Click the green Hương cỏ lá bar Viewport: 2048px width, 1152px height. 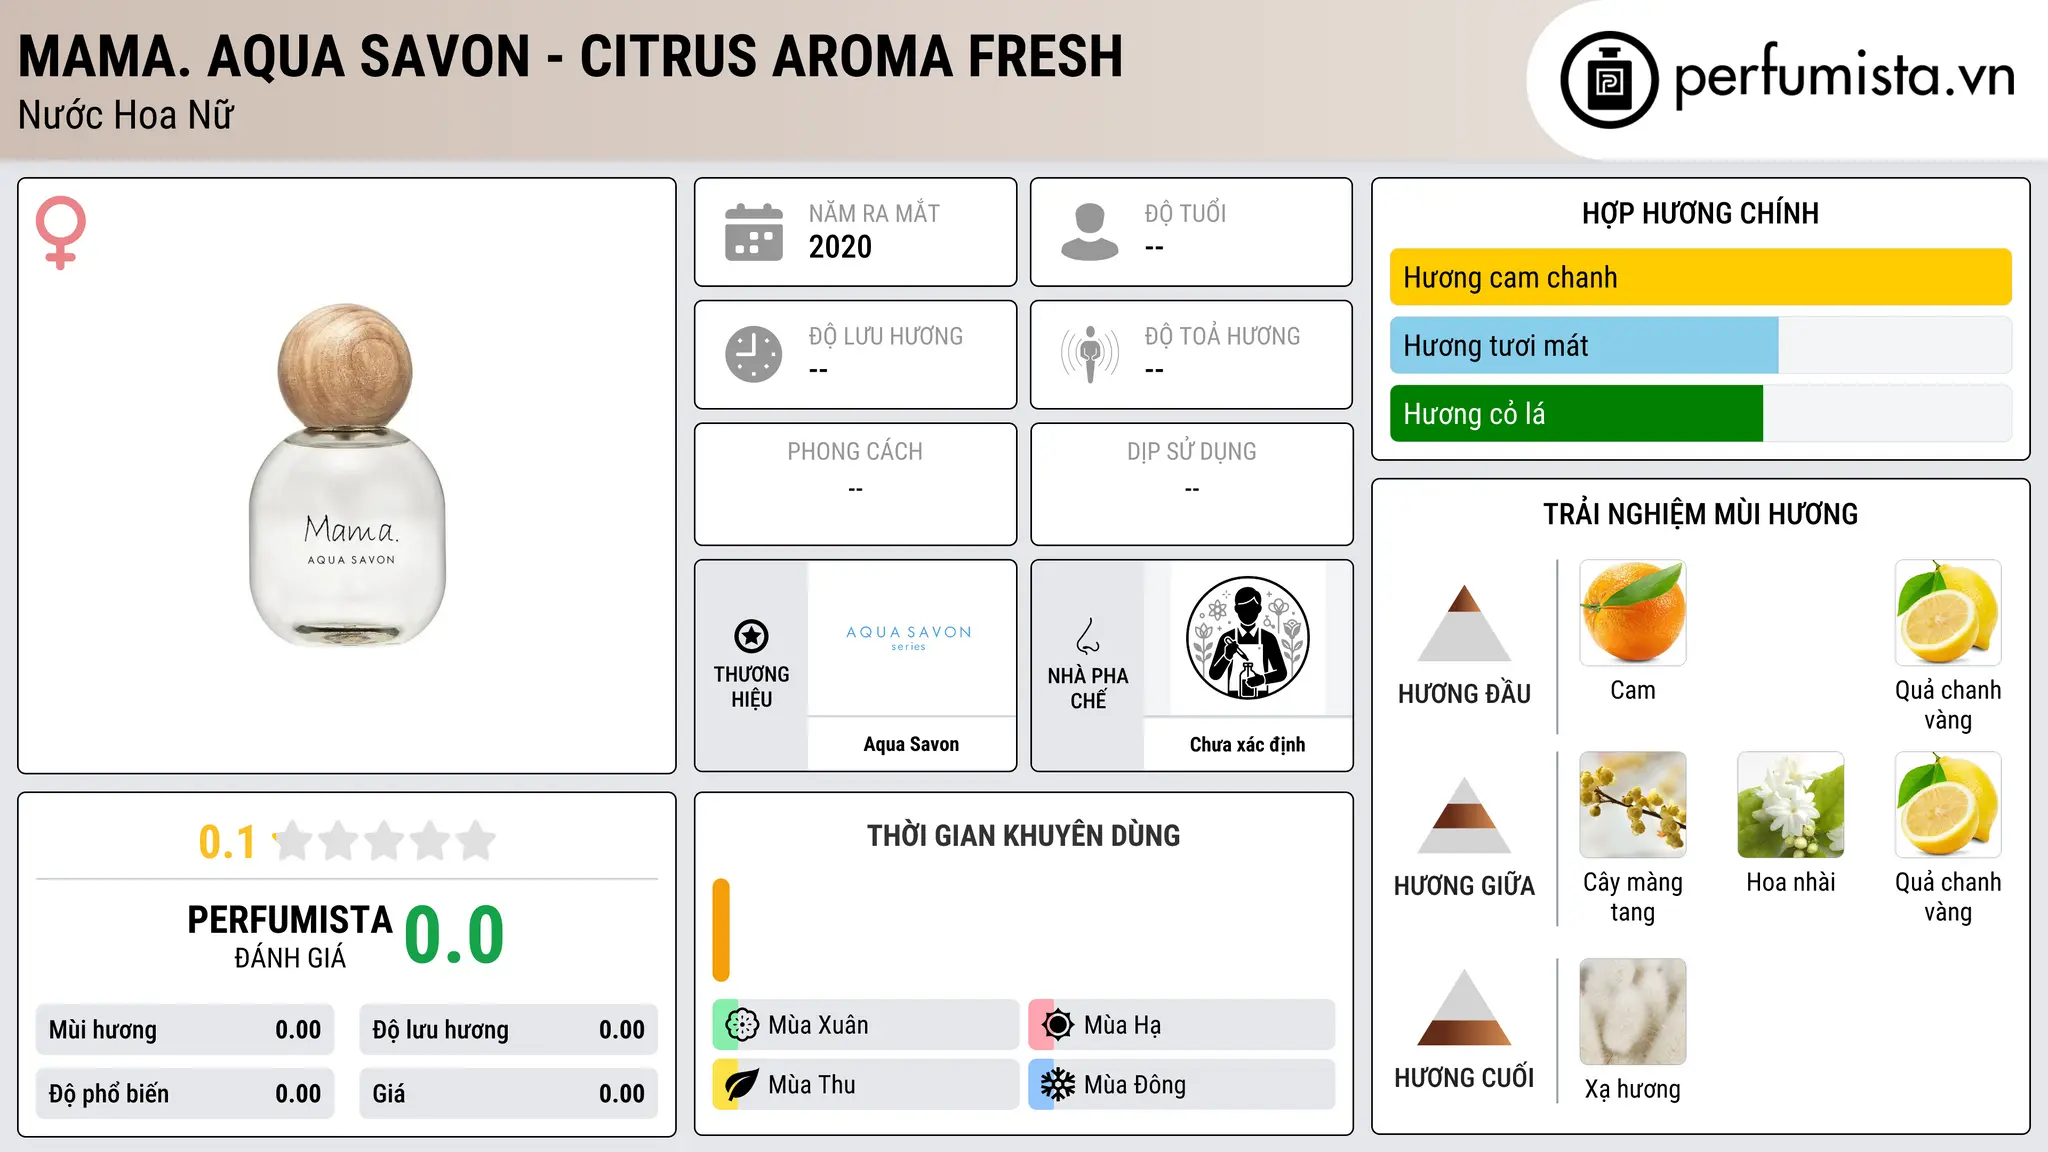pyautogui.click(x=1577, y=414)
